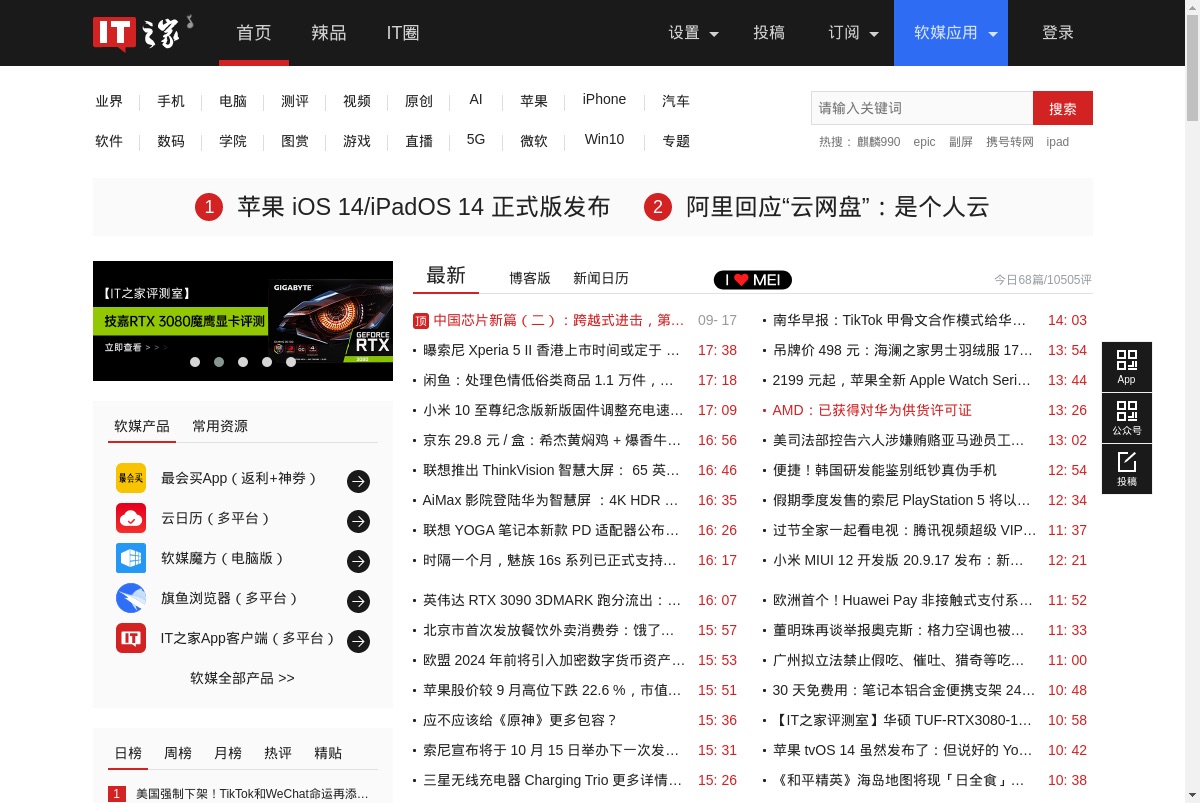1200x803 pixels.
Task: Click arrow button beside 旗鱼浏览器
Action: pos(358,602)
